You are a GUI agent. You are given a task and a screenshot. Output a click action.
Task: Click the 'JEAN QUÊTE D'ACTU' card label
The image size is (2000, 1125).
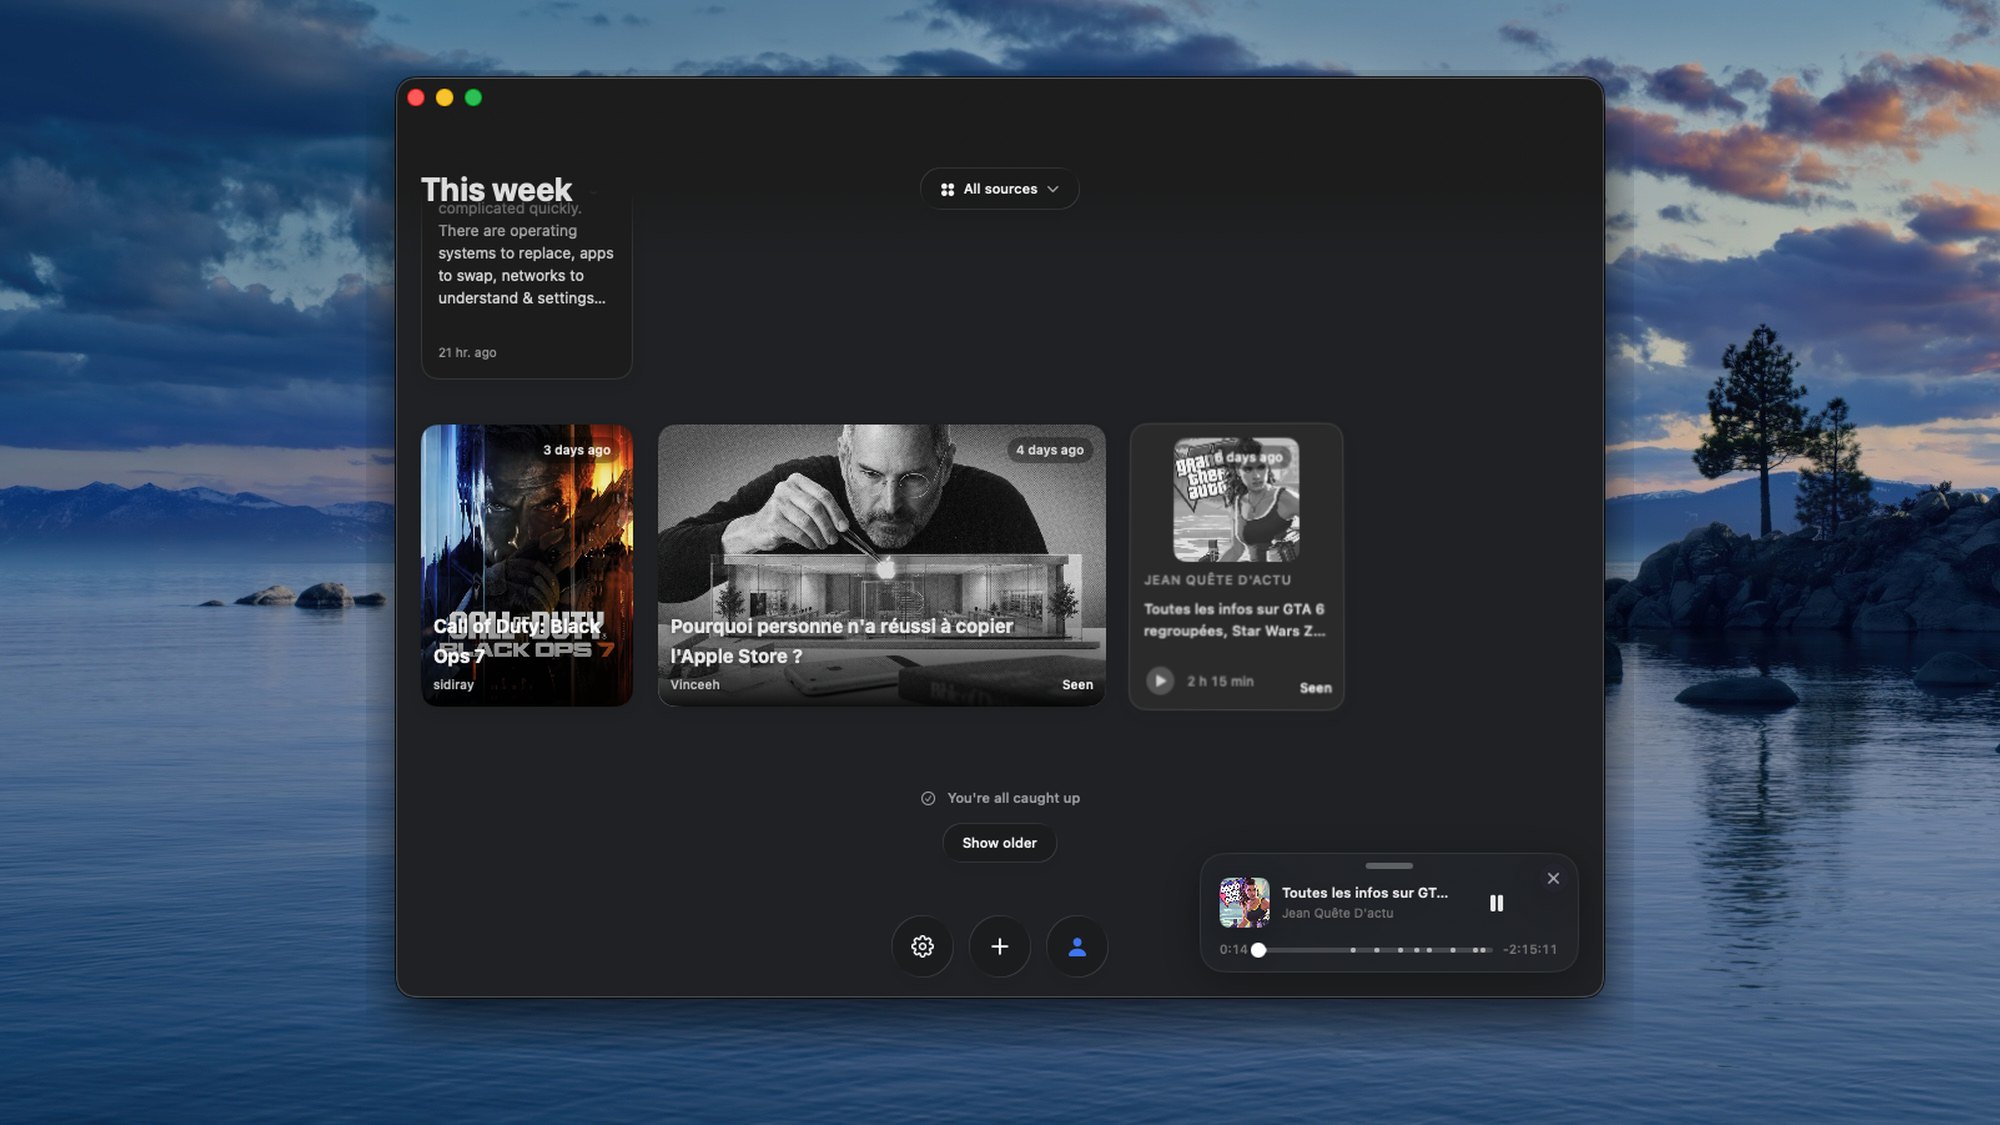[1217, 580]
